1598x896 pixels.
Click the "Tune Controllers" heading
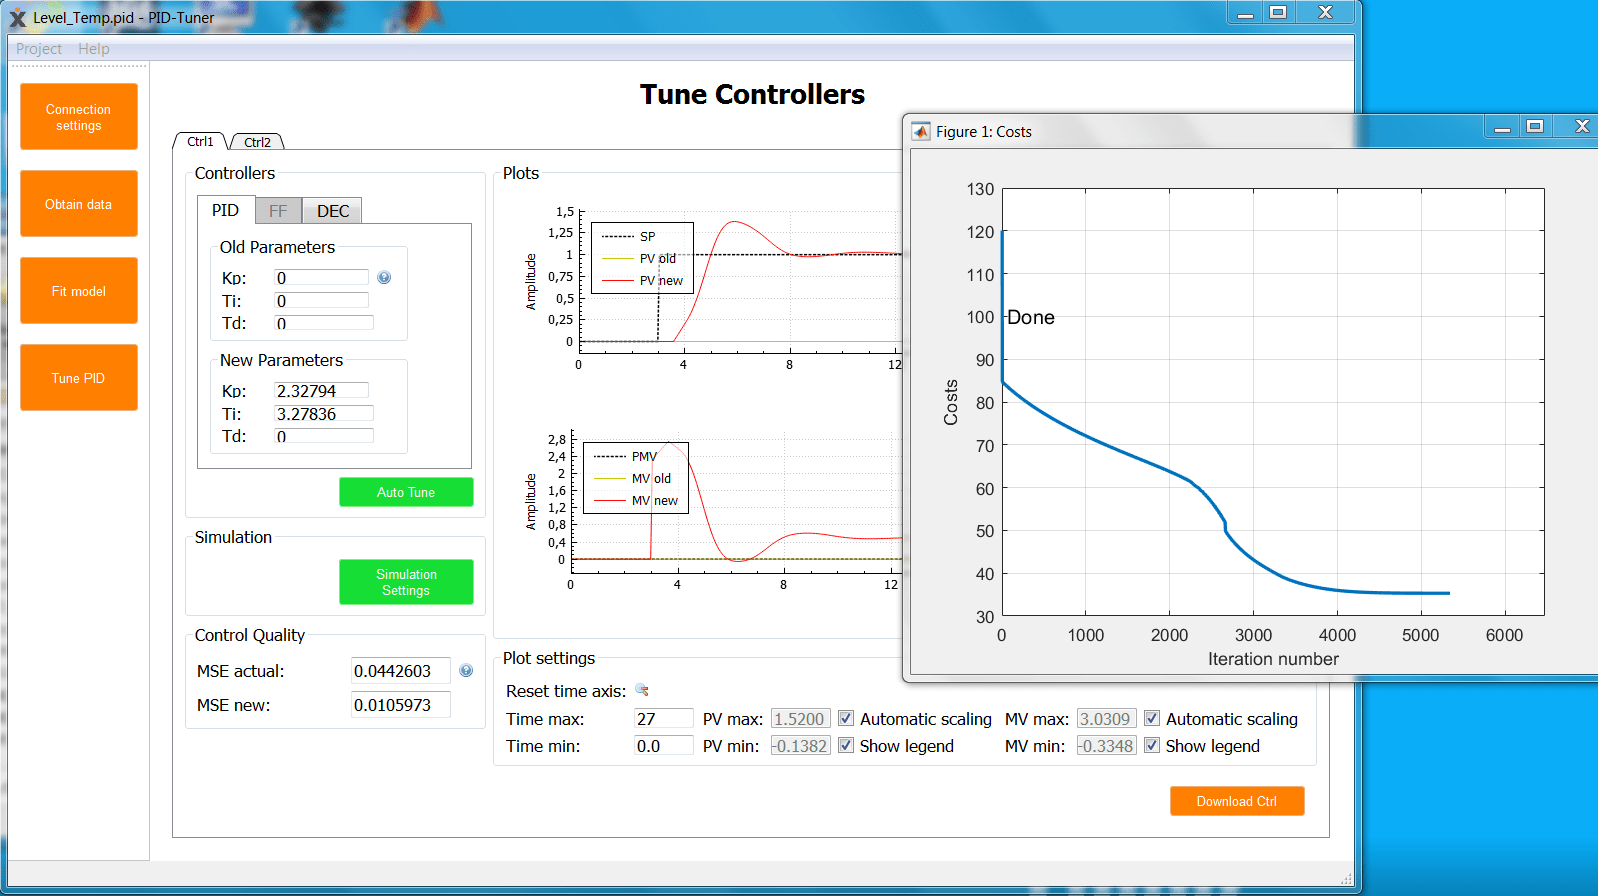(x=752, y=94)
